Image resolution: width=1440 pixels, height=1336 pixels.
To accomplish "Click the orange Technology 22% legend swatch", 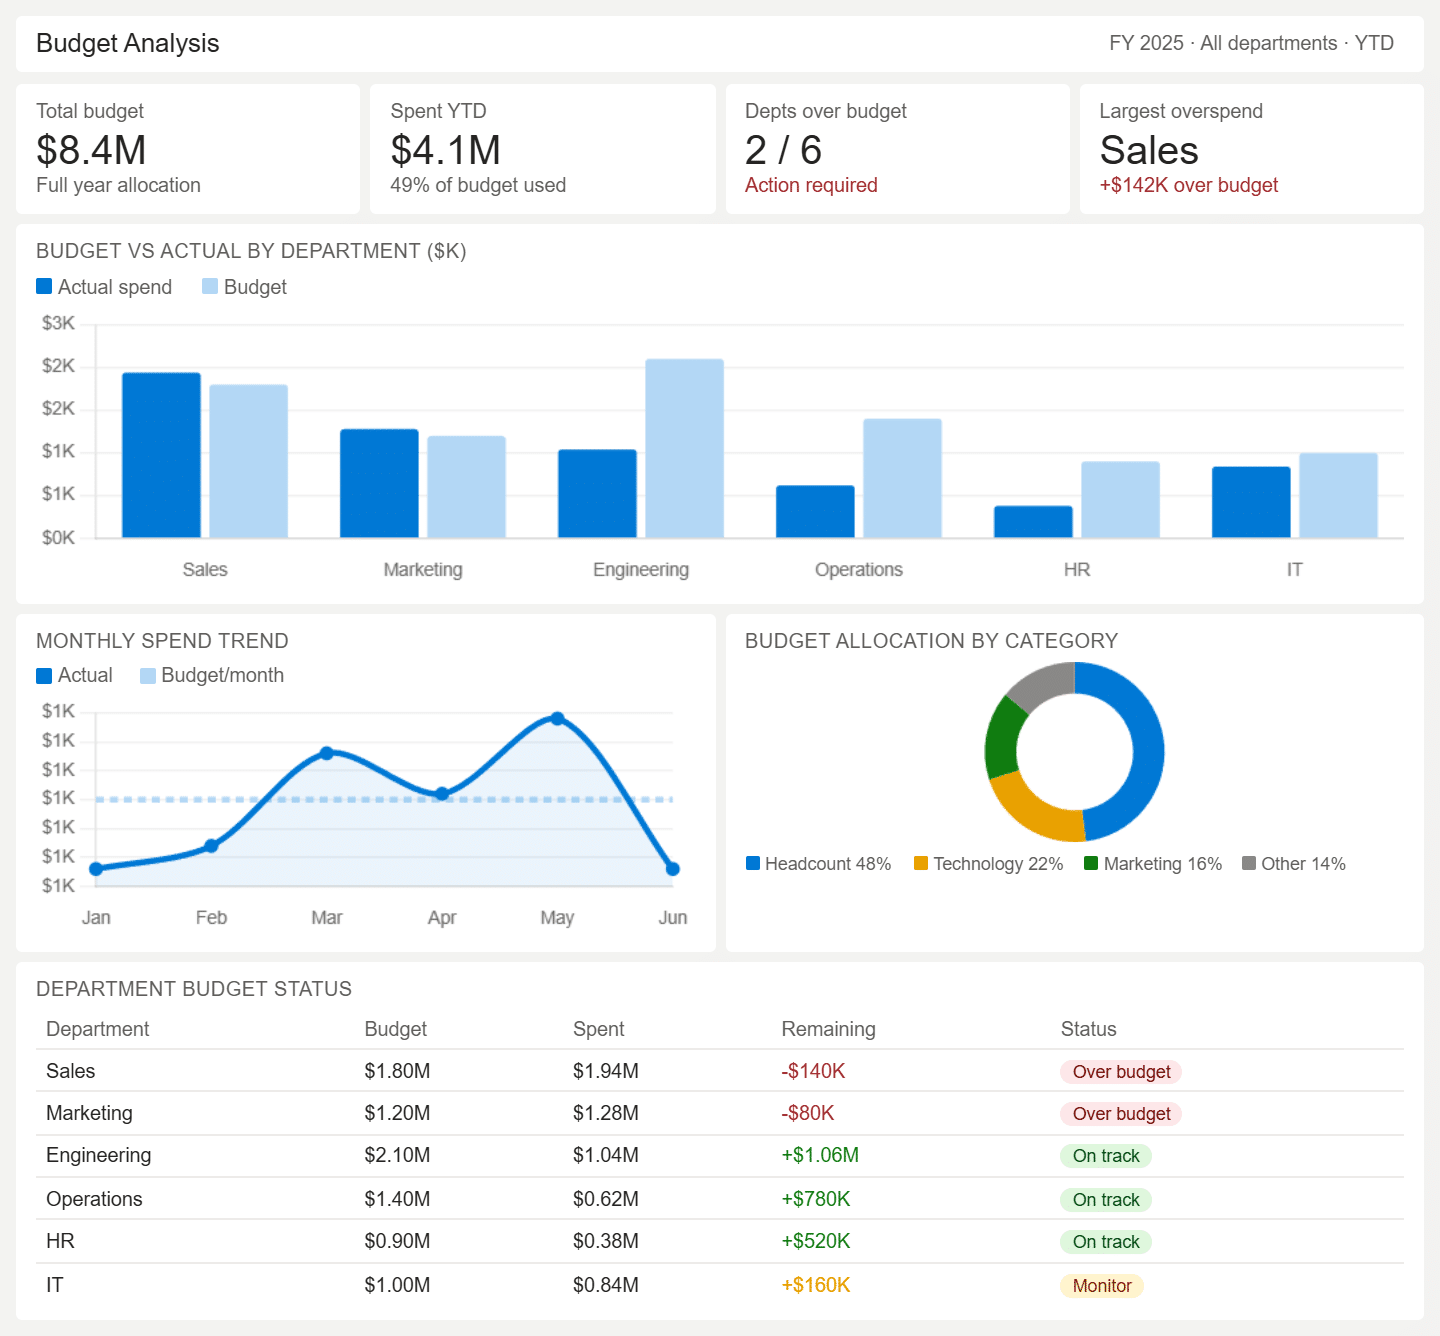I will tap(921, 863).
